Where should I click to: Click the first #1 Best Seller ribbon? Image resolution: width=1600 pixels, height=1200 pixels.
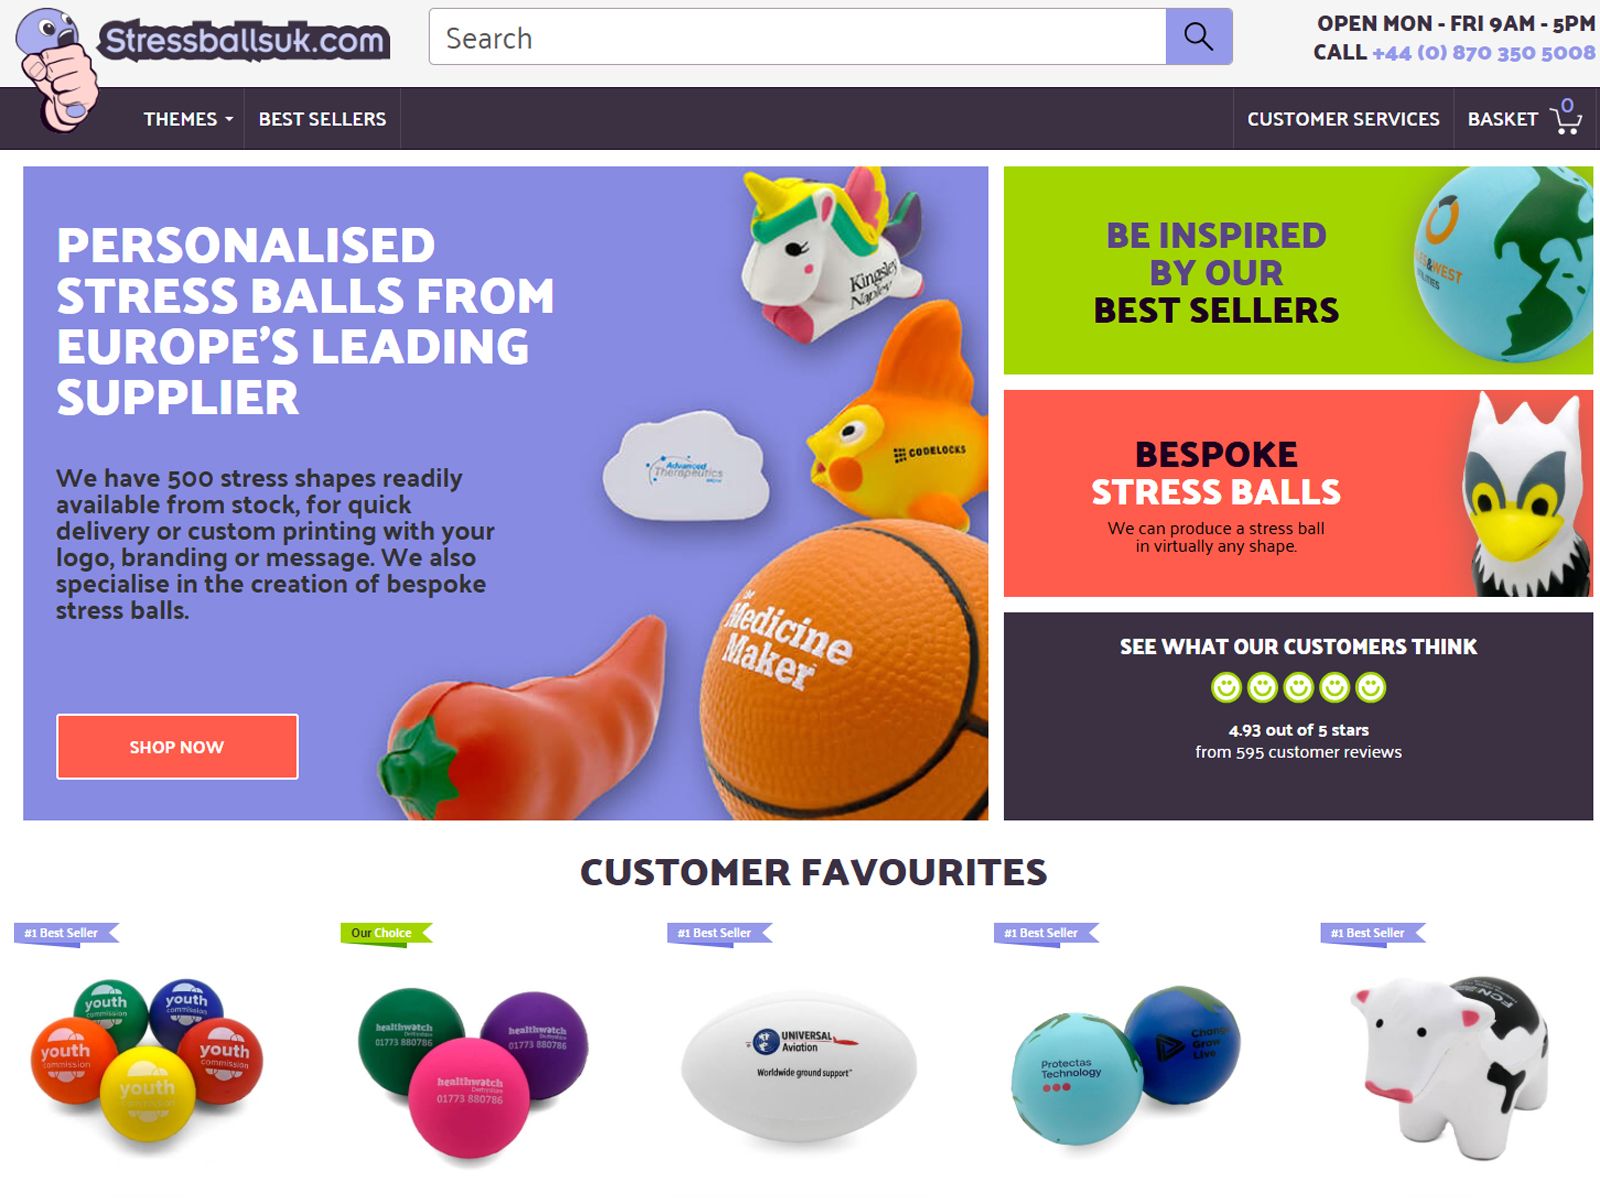click(66, 933)
